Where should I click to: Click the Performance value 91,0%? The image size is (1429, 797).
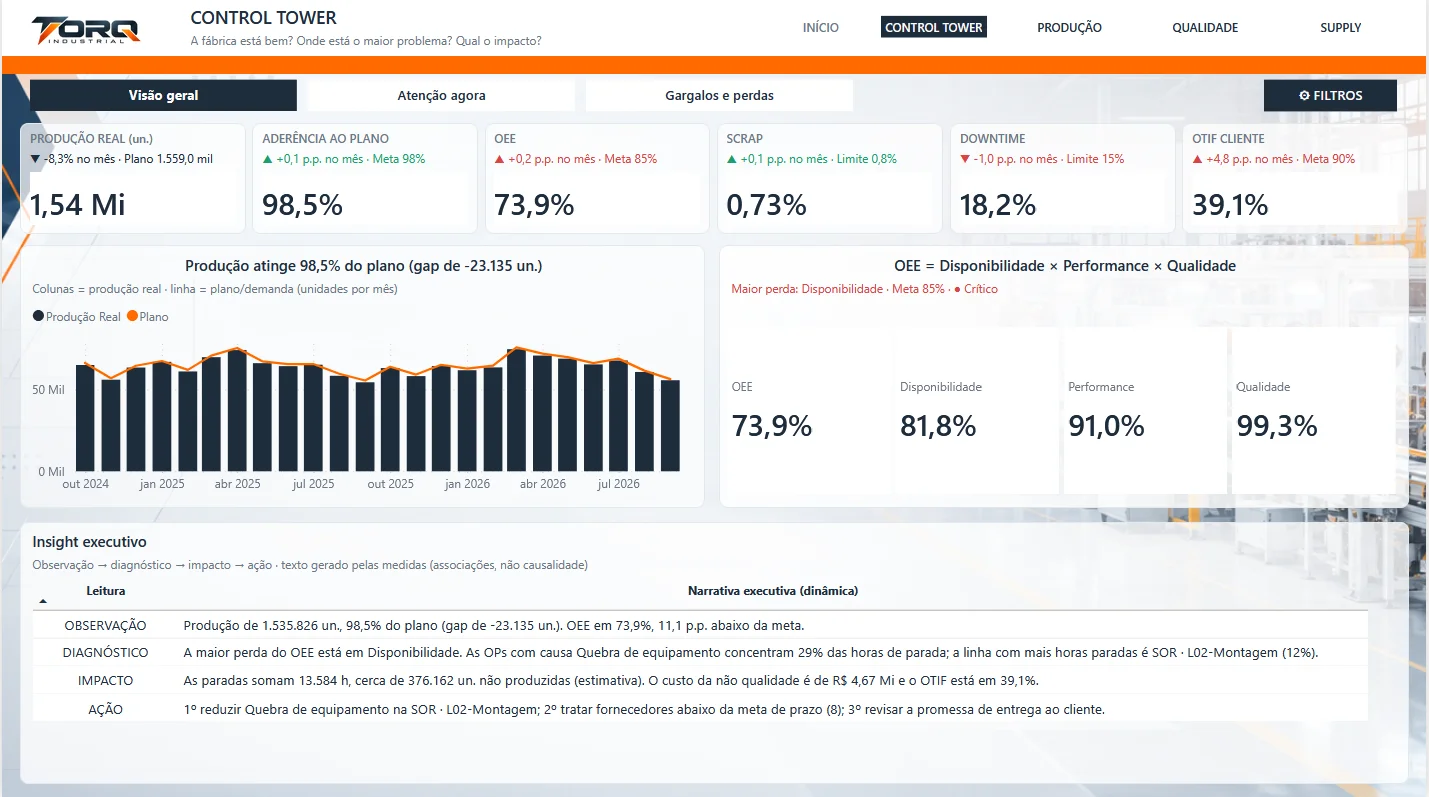tap(1106, 426)
